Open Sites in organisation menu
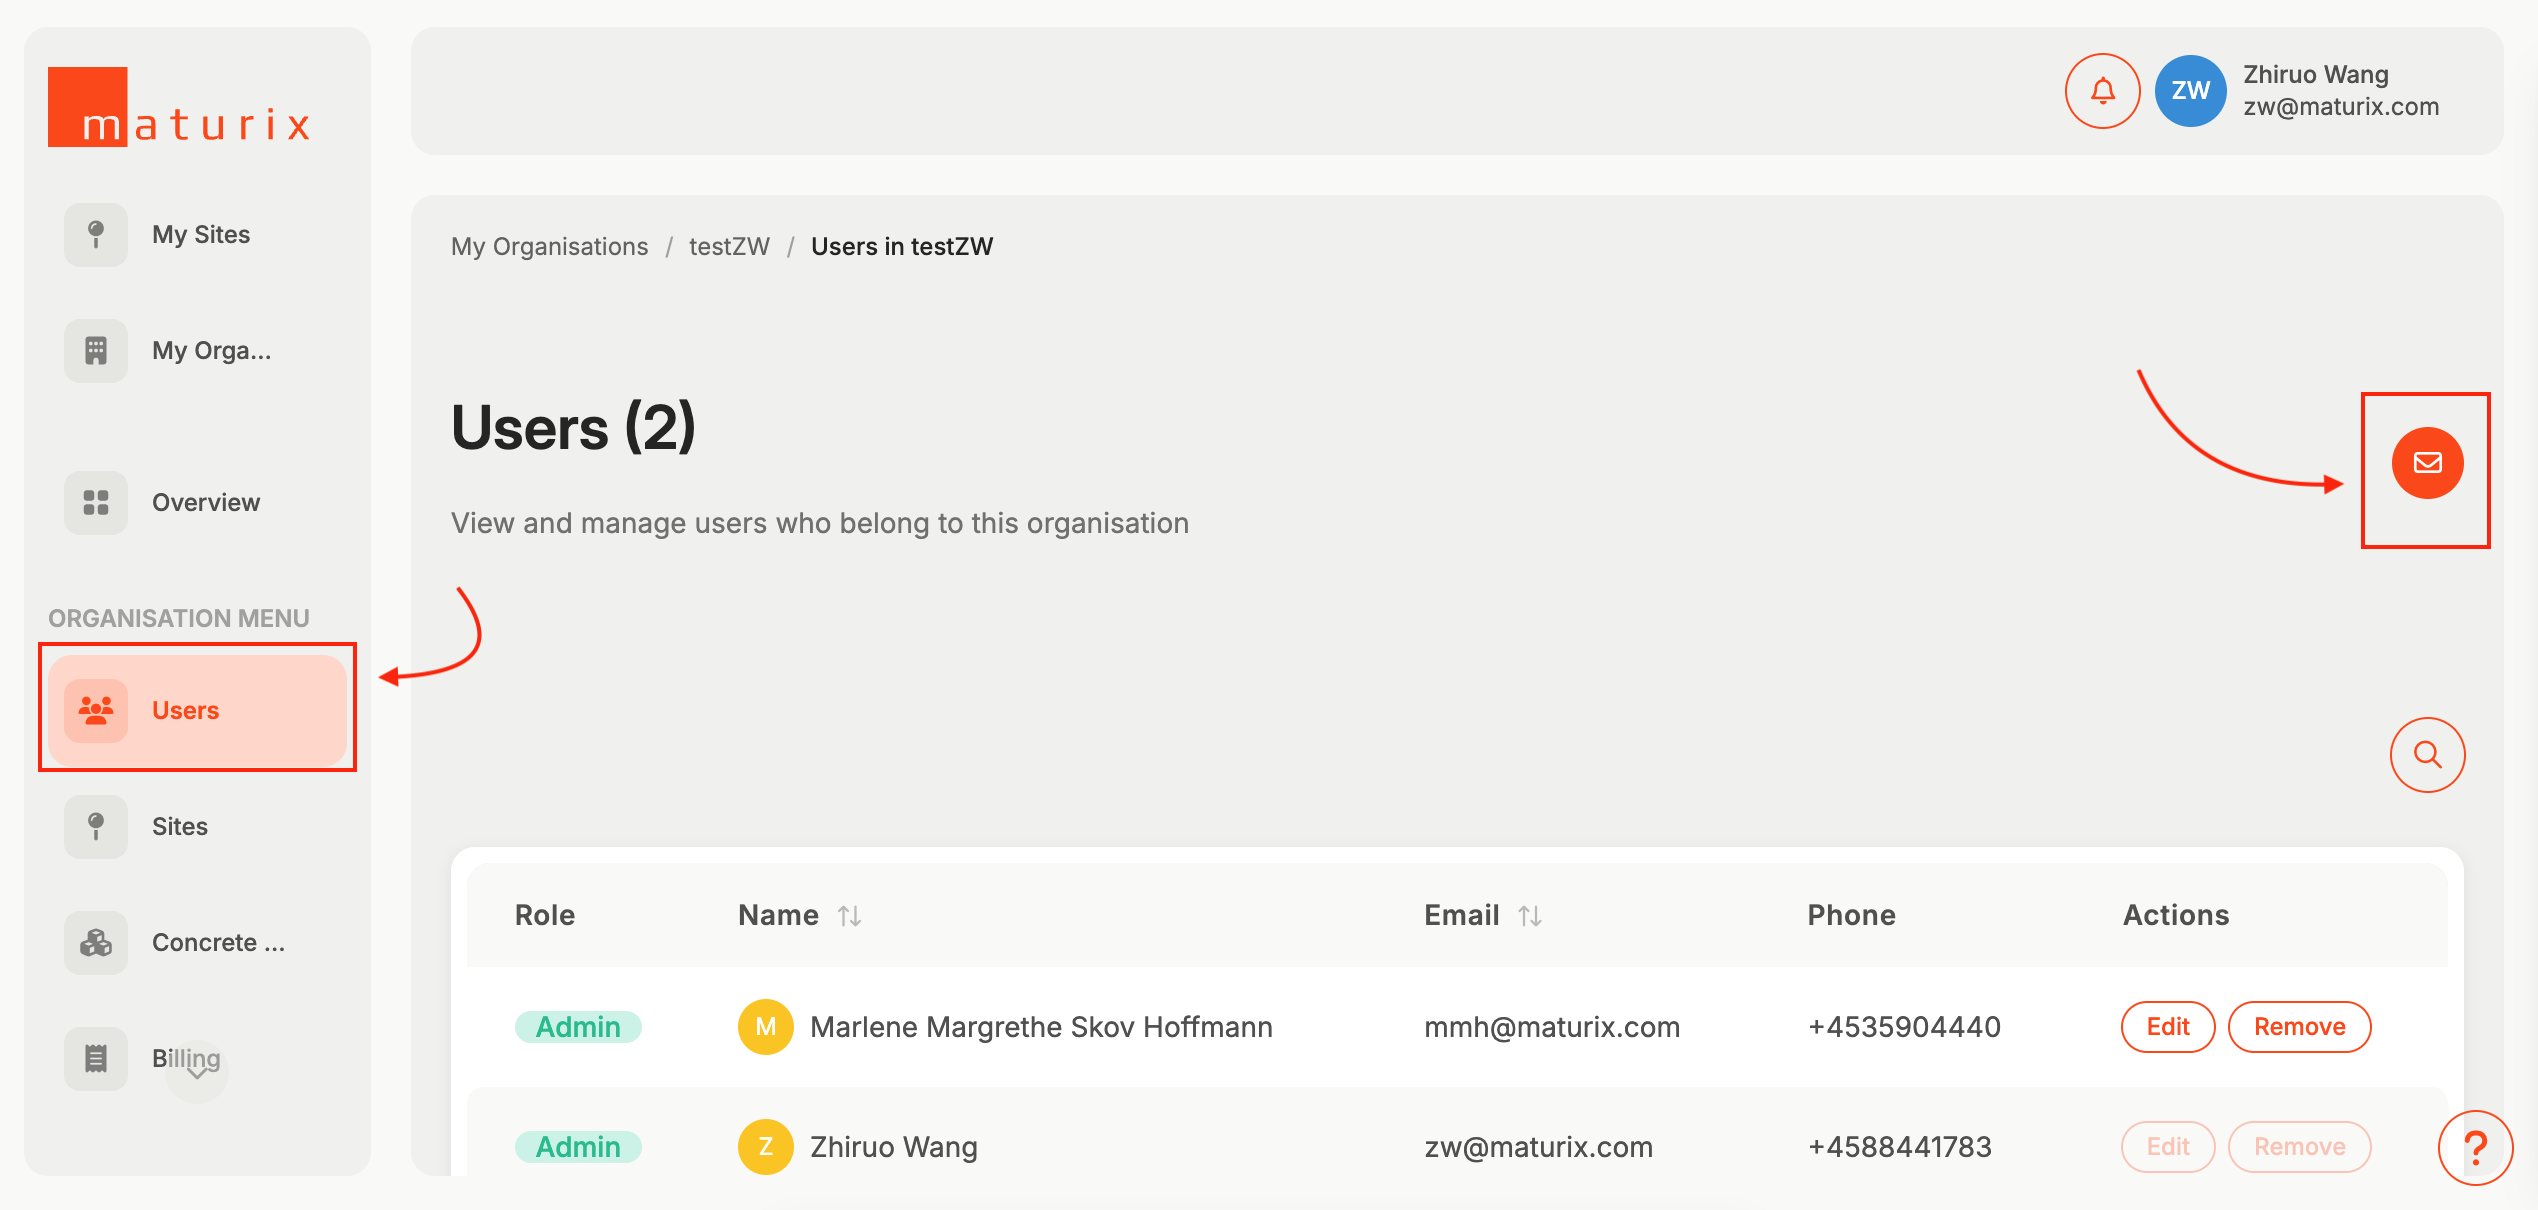 tap(180, 827)
